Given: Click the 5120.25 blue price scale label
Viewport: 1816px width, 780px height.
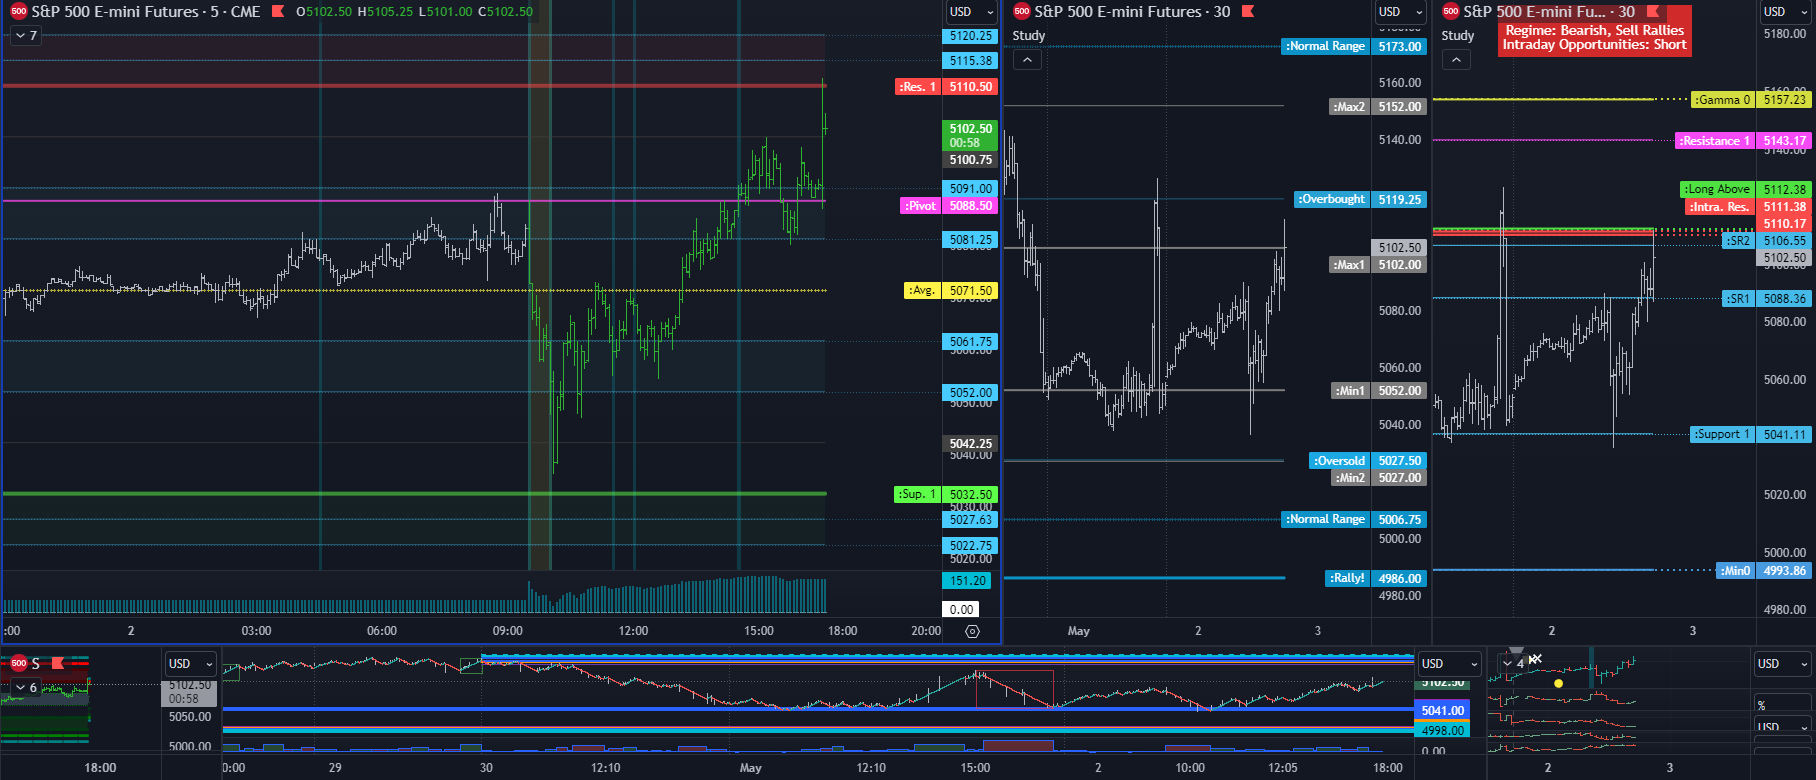Looking at the screenshot, I should pyautogui.click(x=971, y=36).
